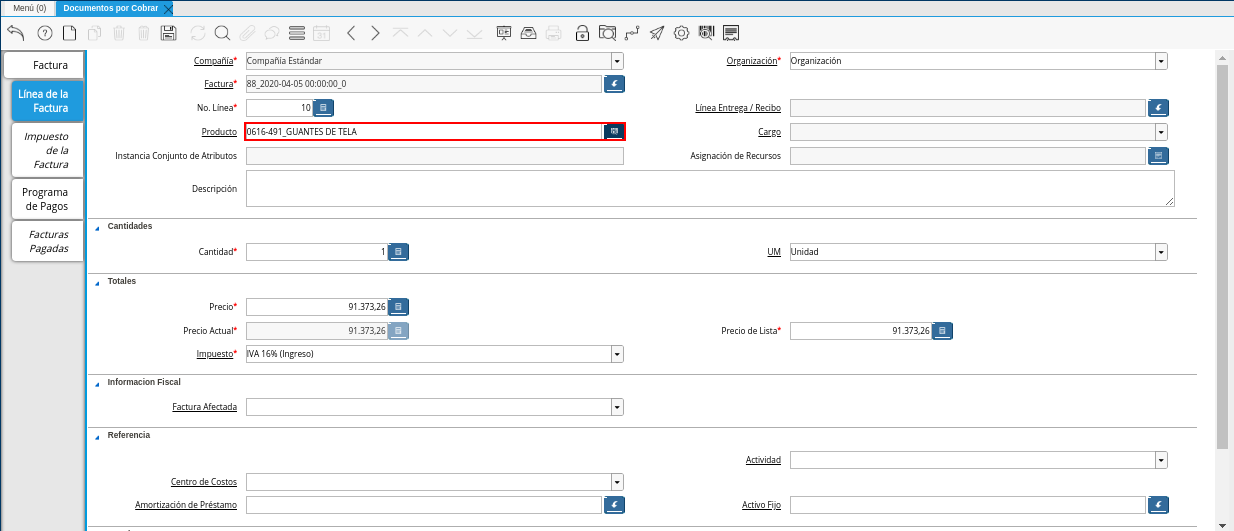The height and width of the screenshot is (531, 1234).
Task: Click the vertical scrollbar thumb
Action: [x=1223, y=258]
